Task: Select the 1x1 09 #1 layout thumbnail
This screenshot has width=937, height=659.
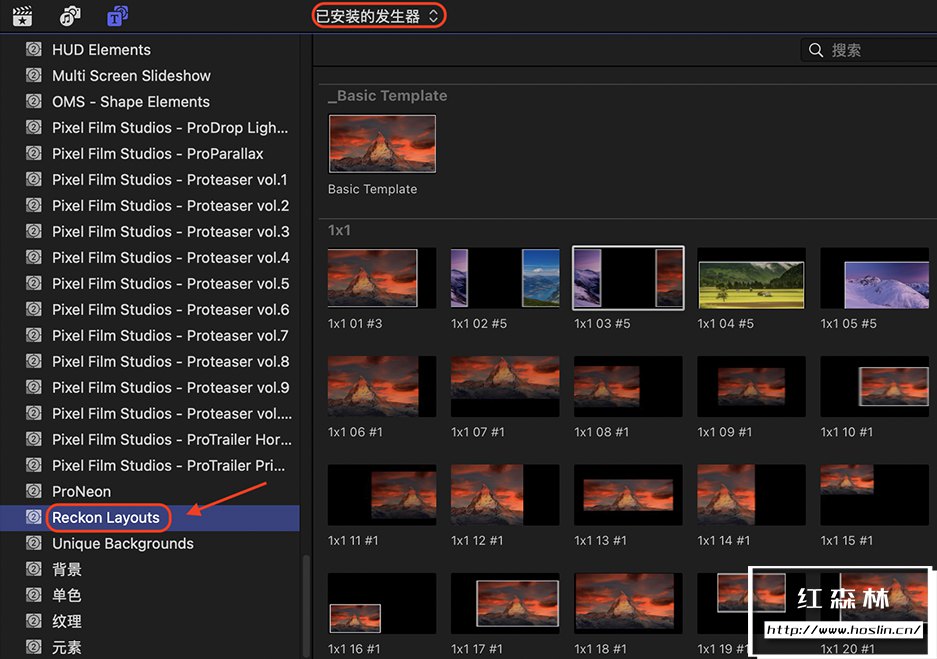Action: point(751,386)
